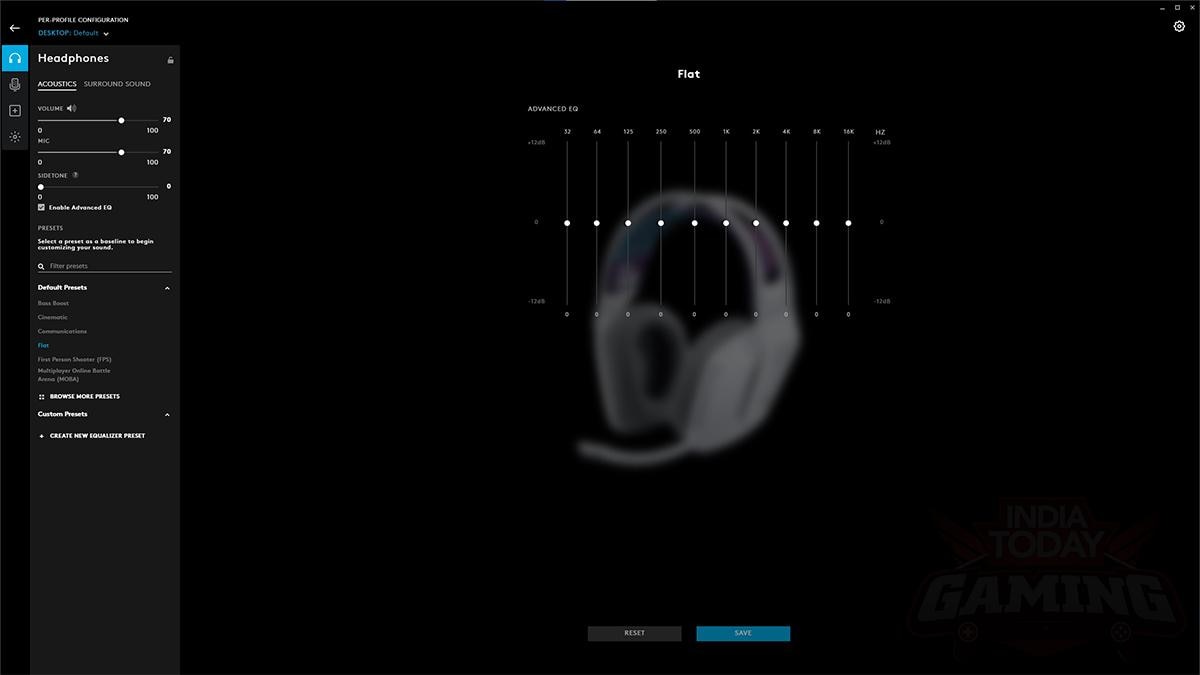Viewport: 1200px width, 675px height.
Task: Click the Filter presets search field
Action: tap(105, 267)
